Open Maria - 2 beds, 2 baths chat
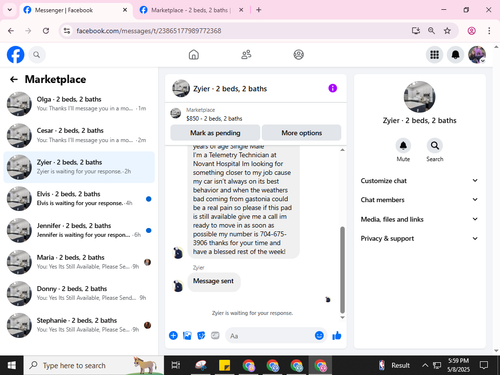Viewport: 500px width, 375px height. 79,262
